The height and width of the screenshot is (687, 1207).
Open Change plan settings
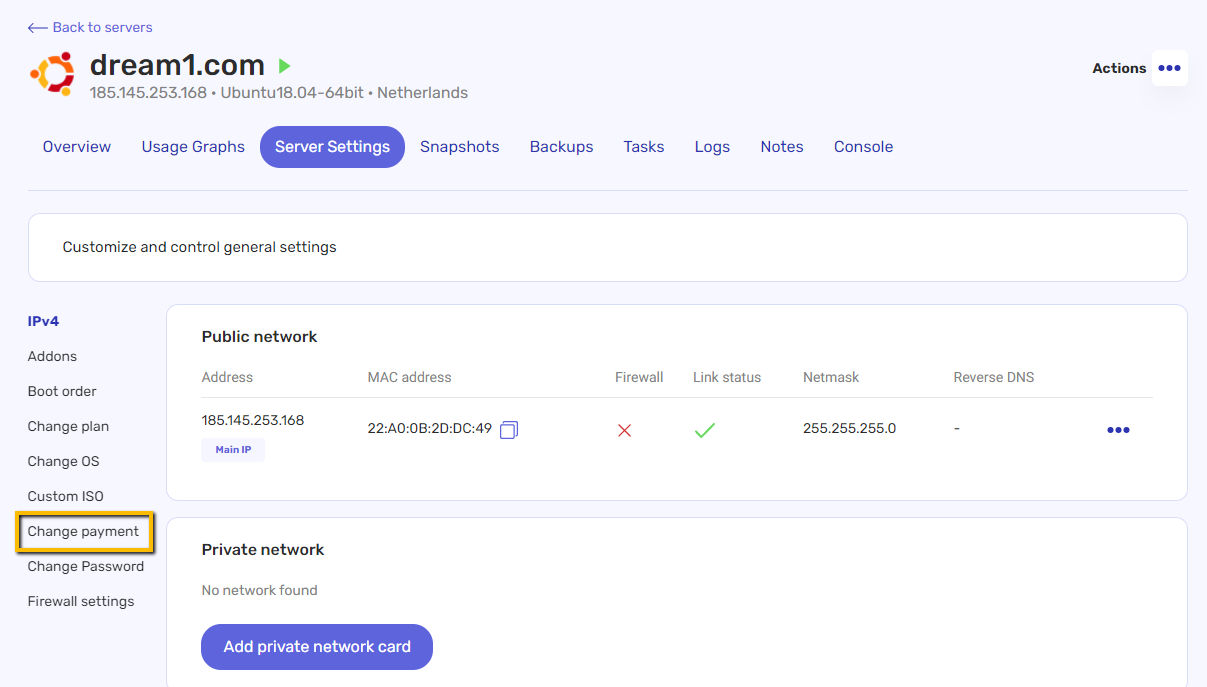pyautogui.click(x=68, y=426)
